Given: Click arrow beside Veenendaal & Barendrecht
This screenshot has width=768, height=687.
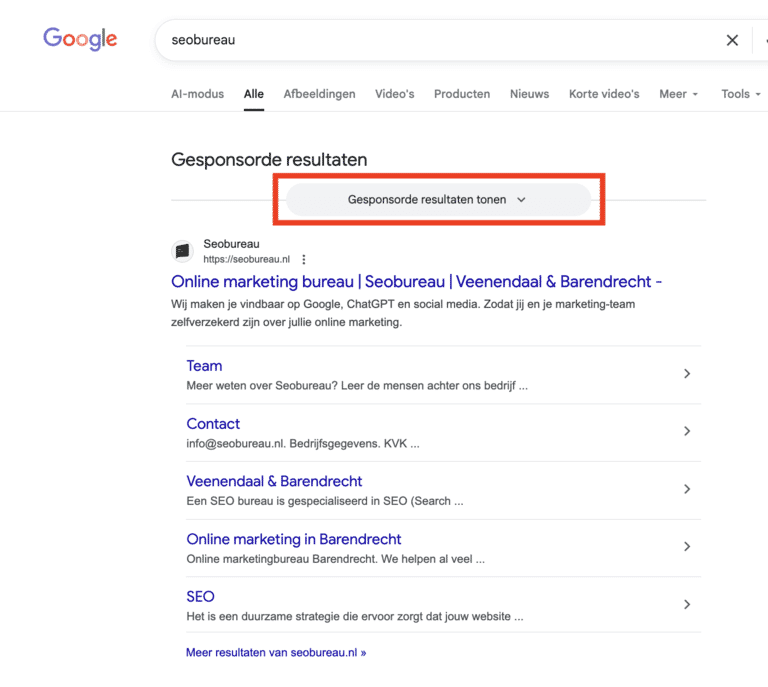Looking at the screenshot, I should tap(686, 489).
